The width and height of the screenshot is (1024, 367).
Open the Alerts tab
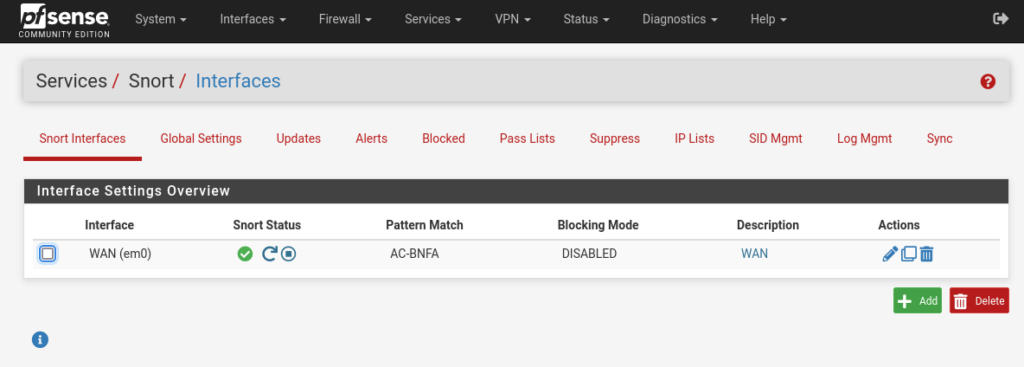click(x=372, y=138)
